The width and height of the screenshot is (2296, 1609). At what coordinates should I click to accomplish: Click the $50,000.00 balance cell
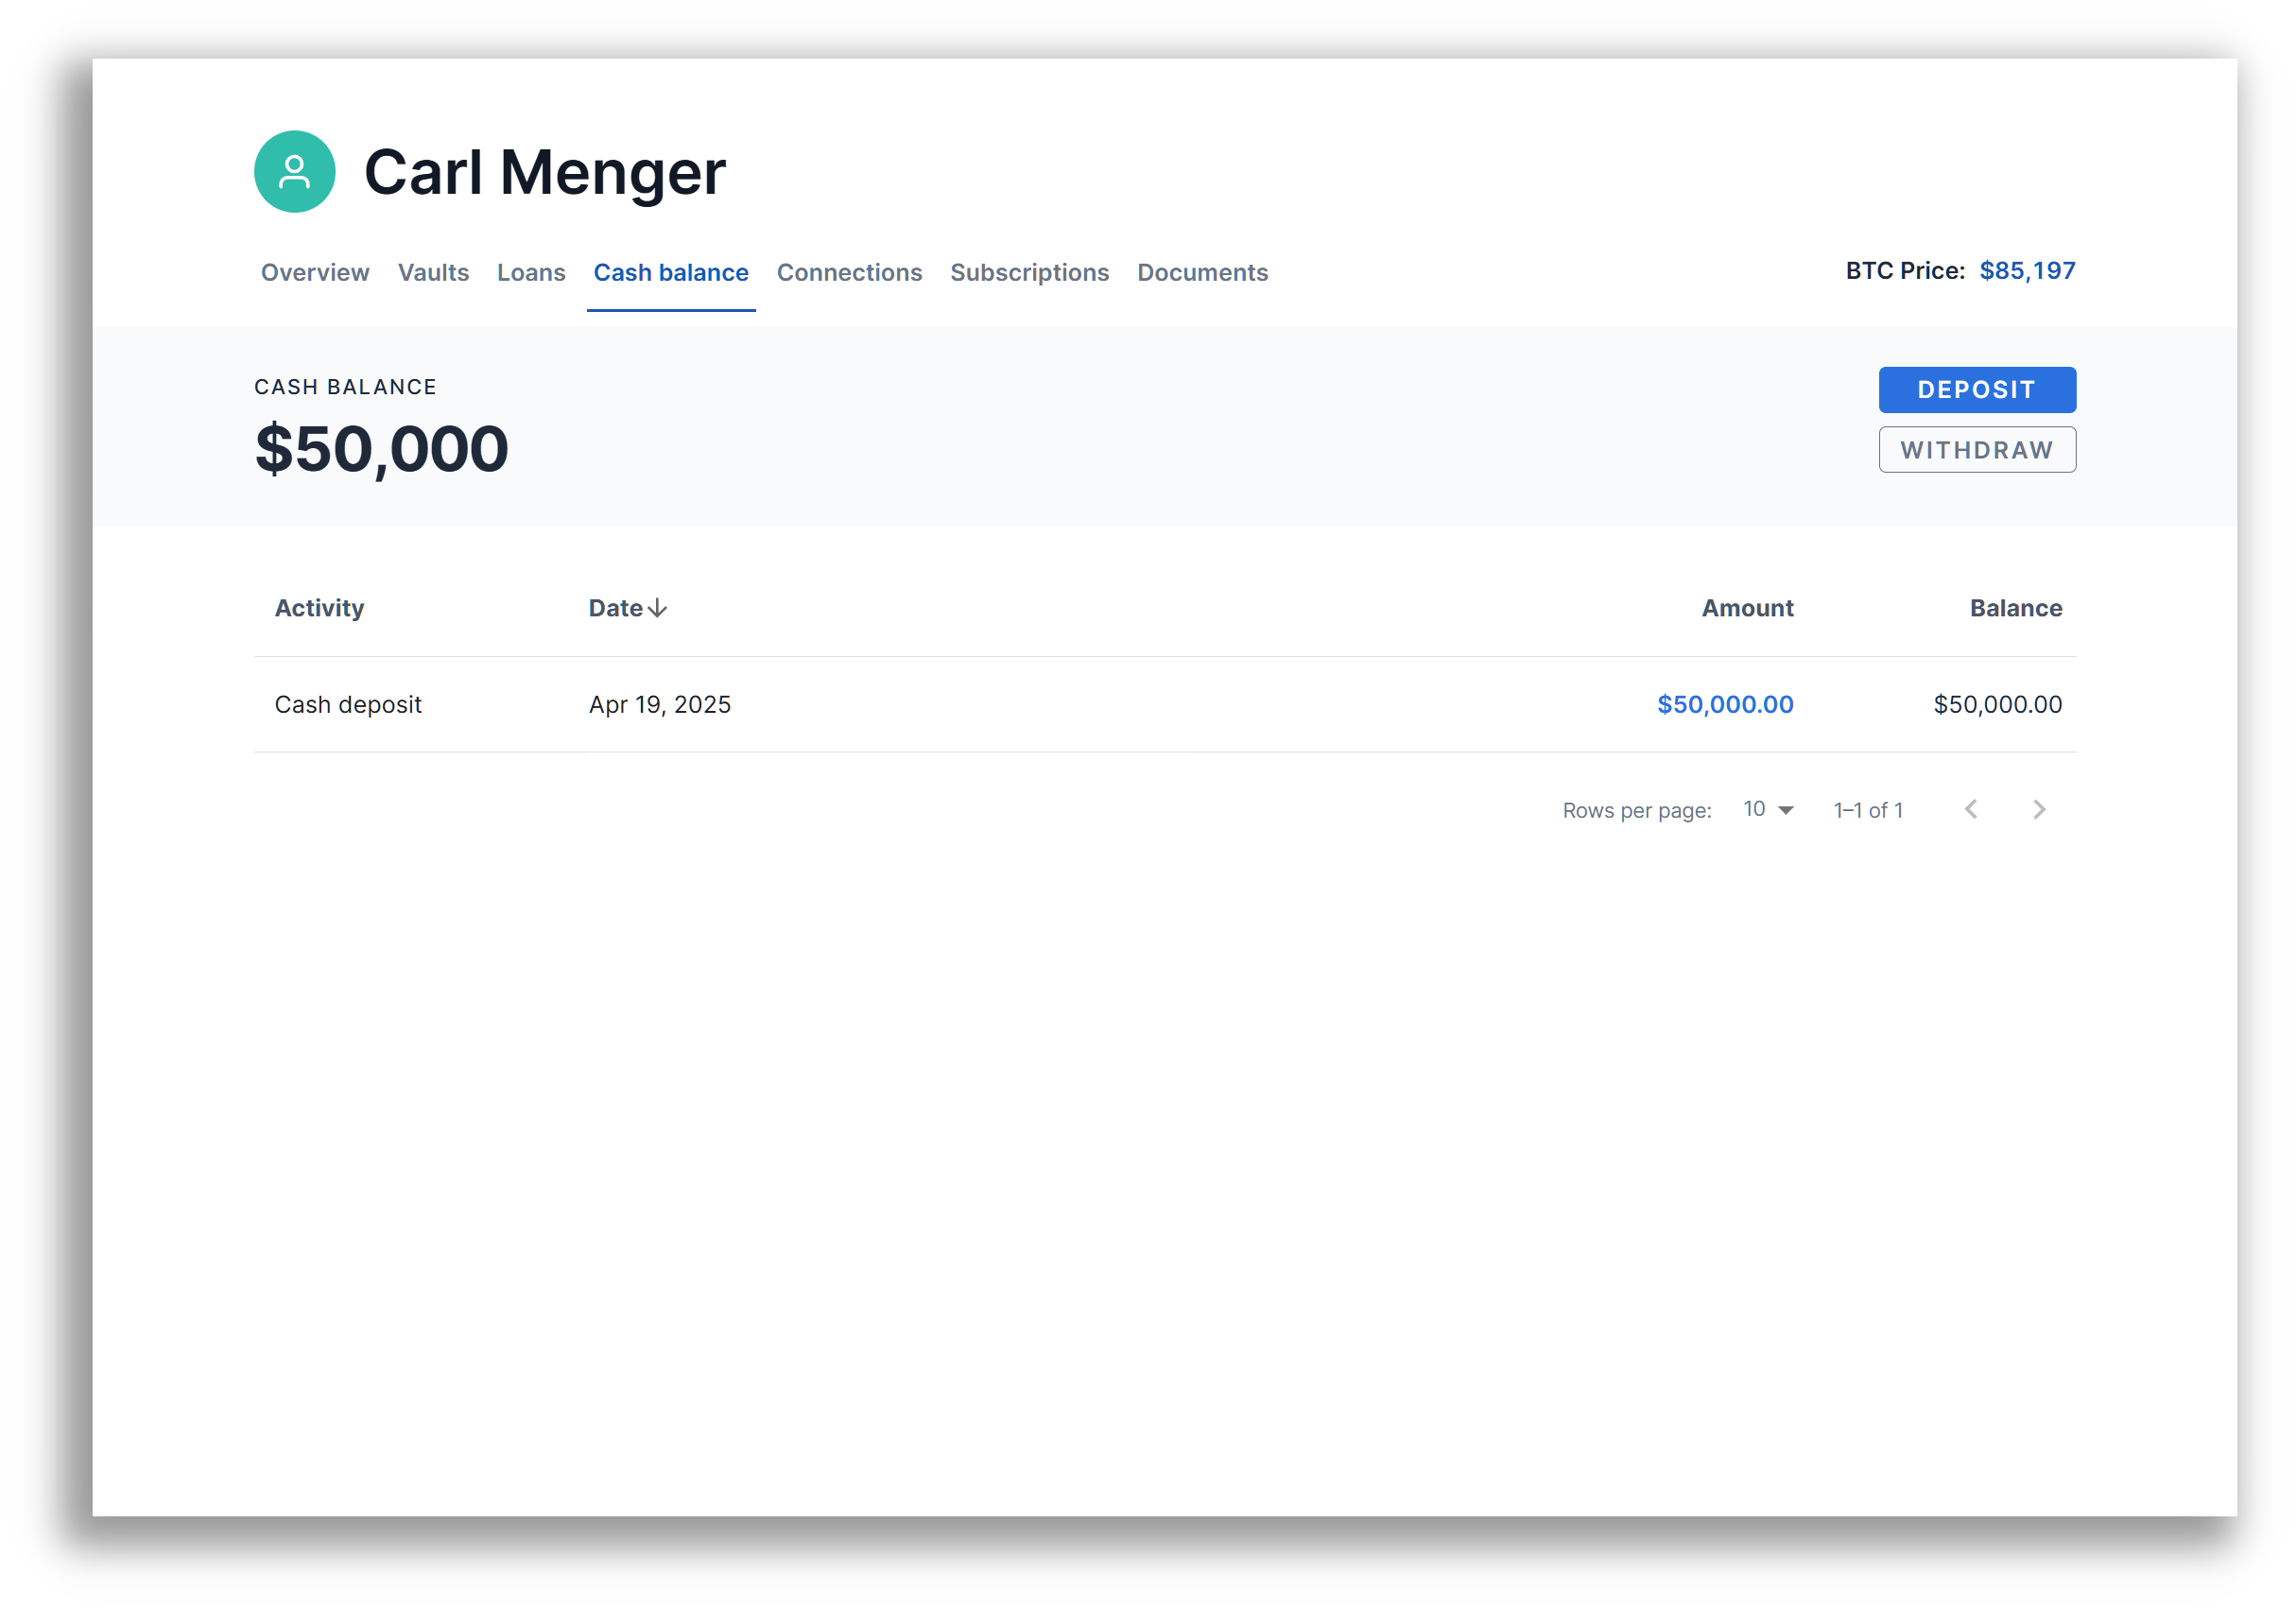pyautogui.click(x=1997, y=704)
